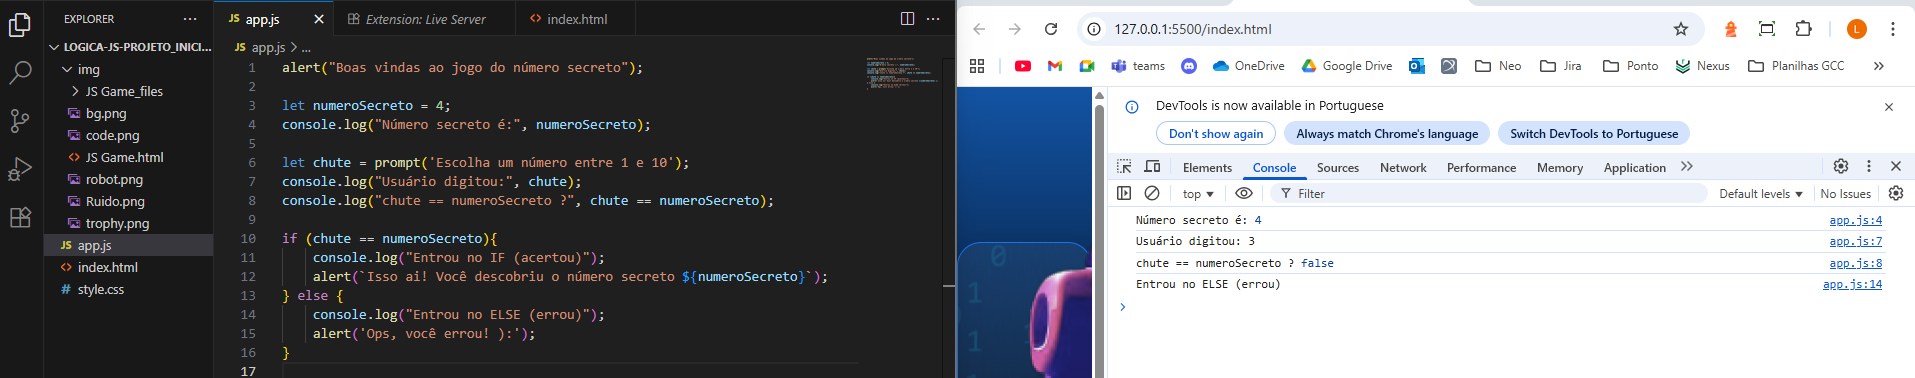Dismiss the DevTools language notification
Image resolution: width=1915 pixels, height=378 pixels.
[1888, 107]
